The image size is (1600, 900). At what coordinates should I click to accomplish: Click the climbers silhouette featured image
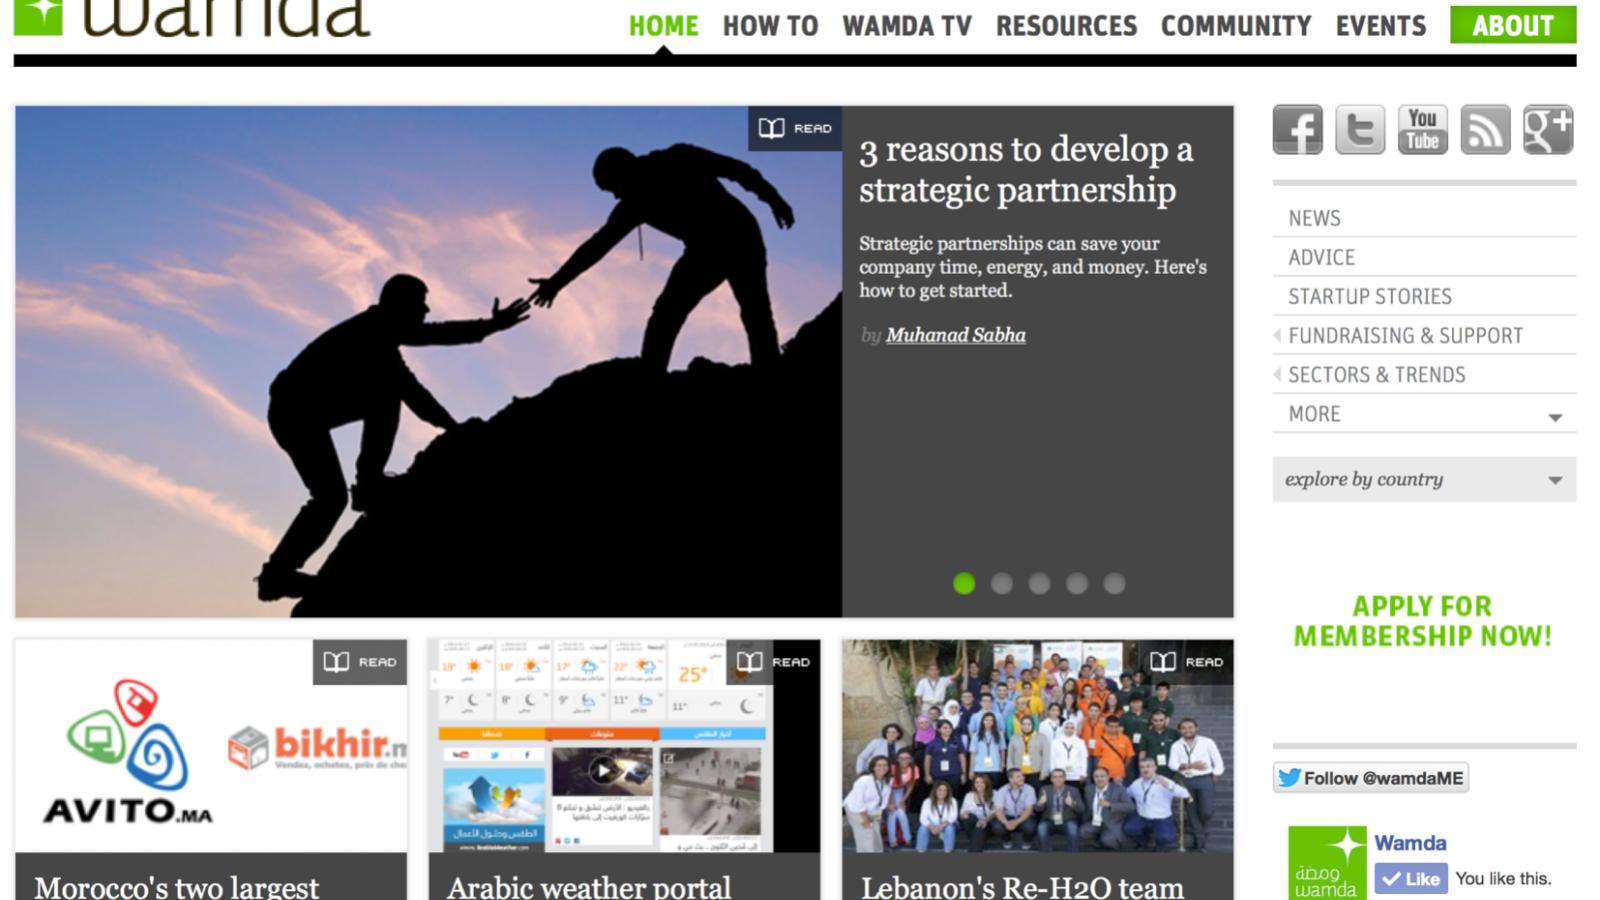pyautogui.click(x=428, y=362)
